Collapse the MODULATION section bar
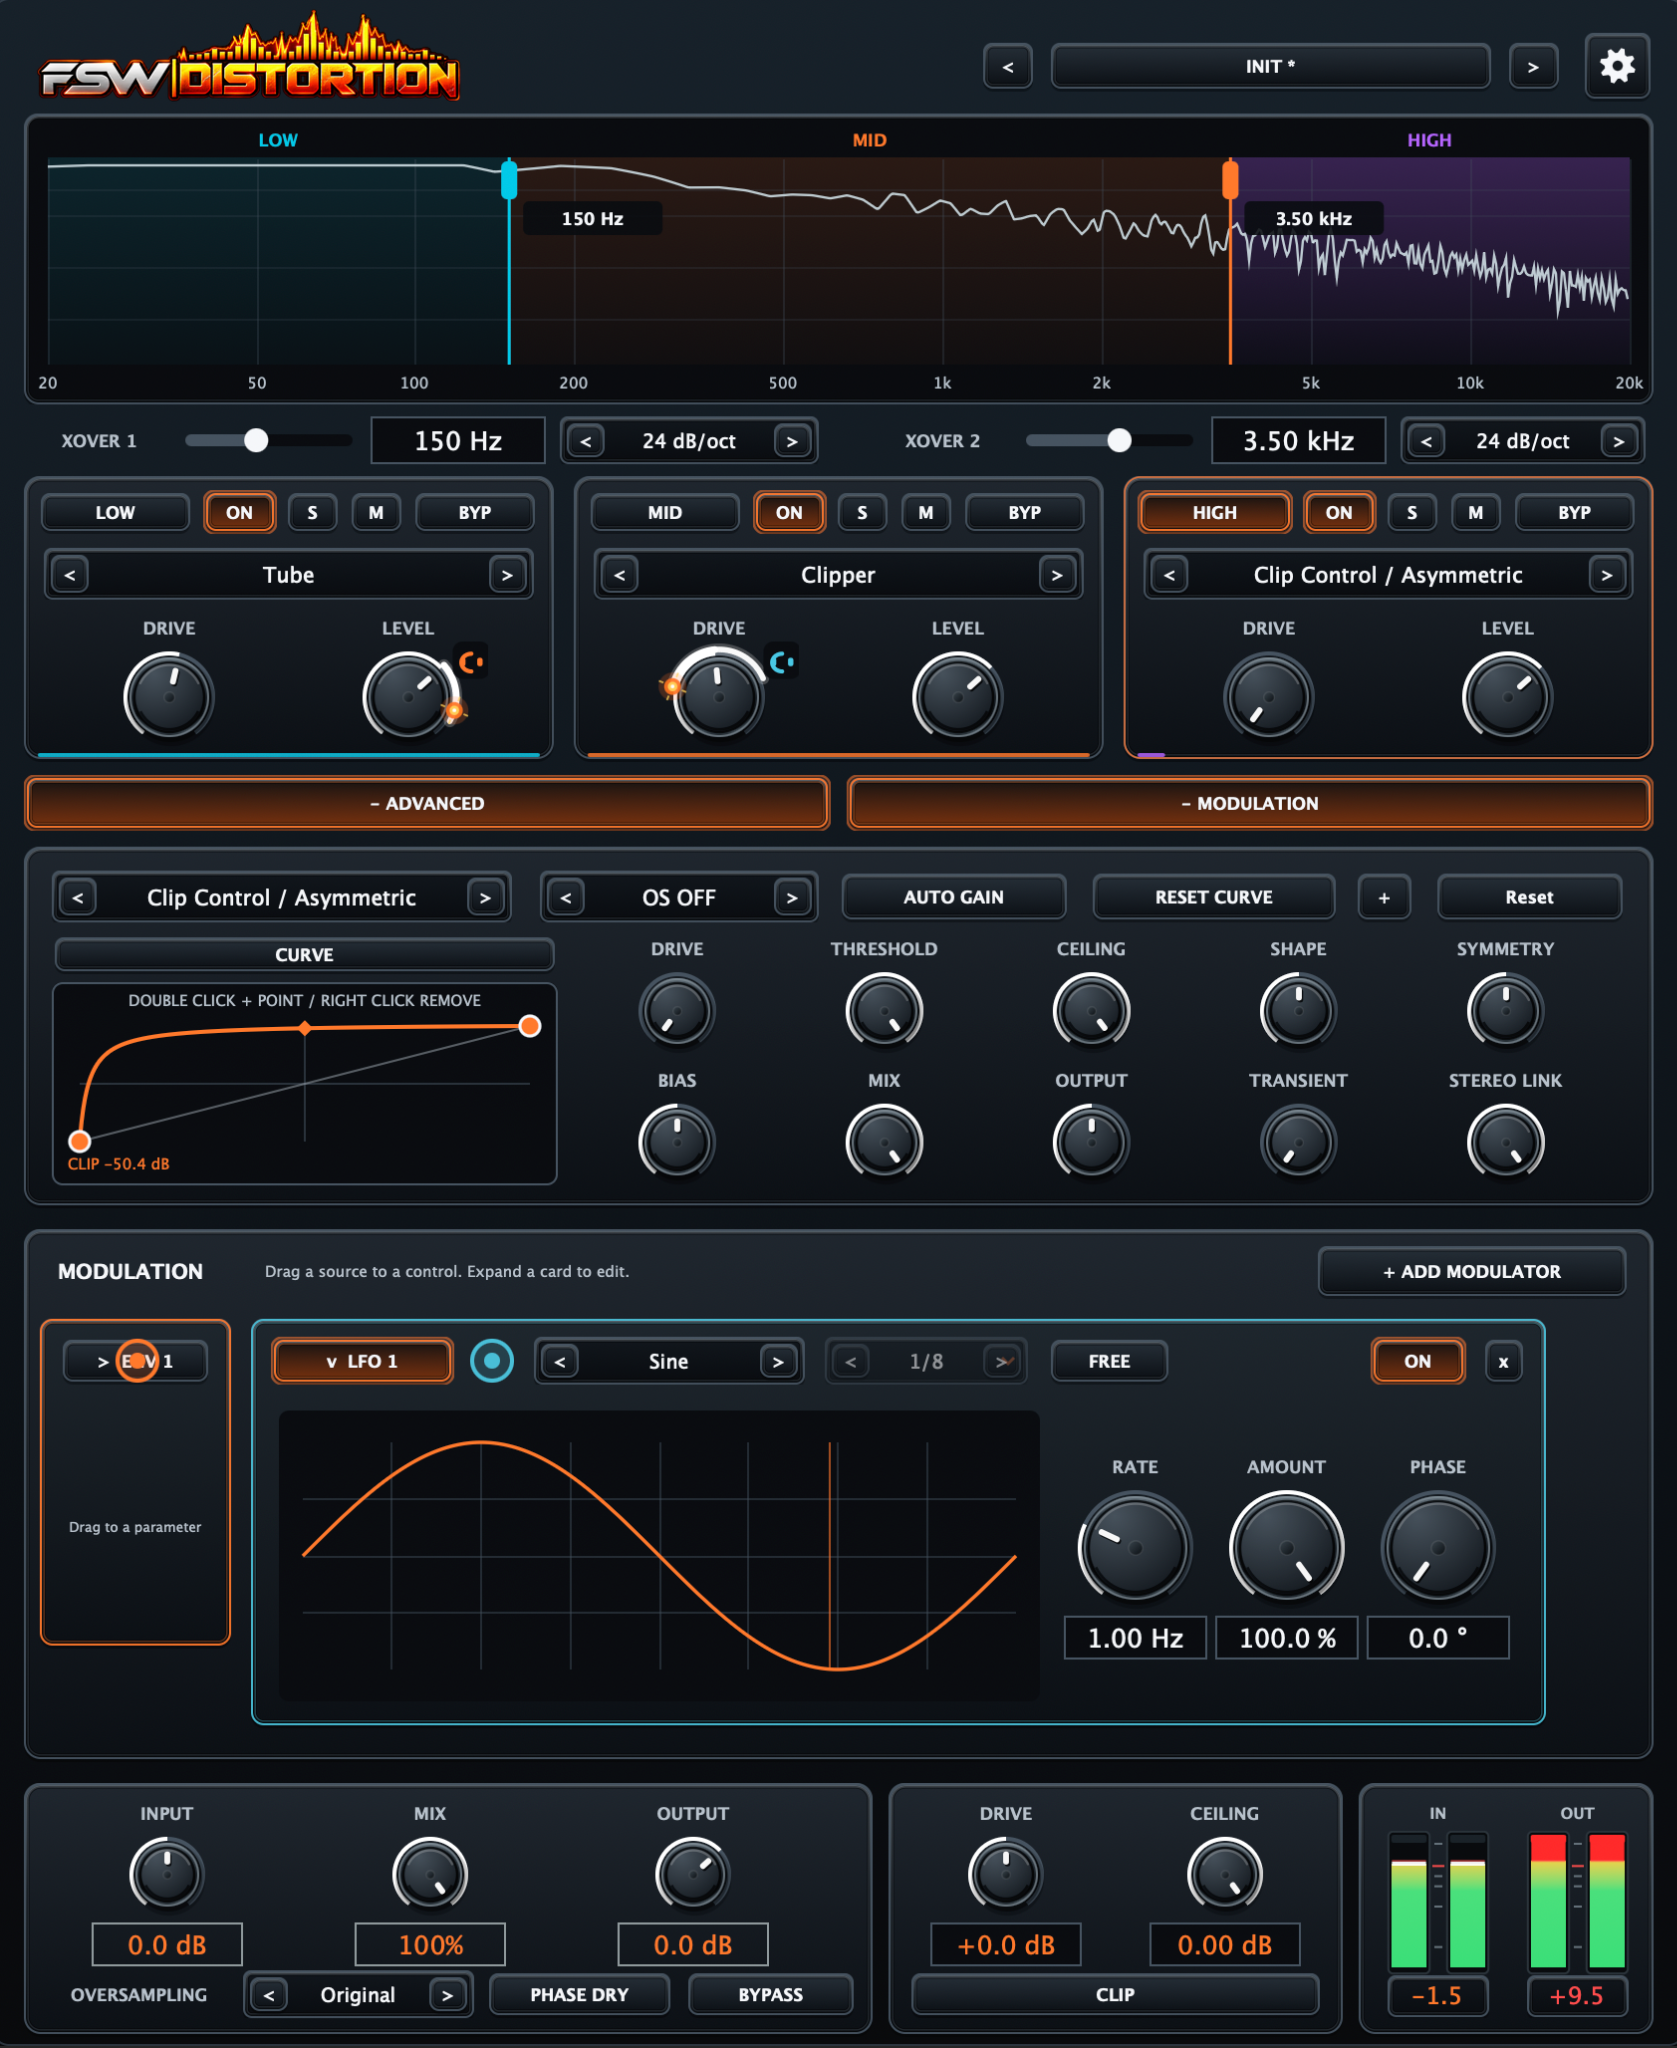1677x2048 pixels. tap(1249, 803)
